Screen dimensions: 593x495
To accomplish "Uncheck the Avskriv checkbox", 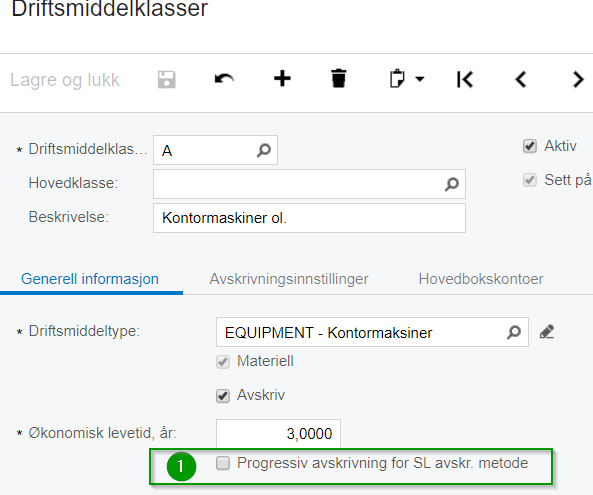I will [x=223, y=396].
